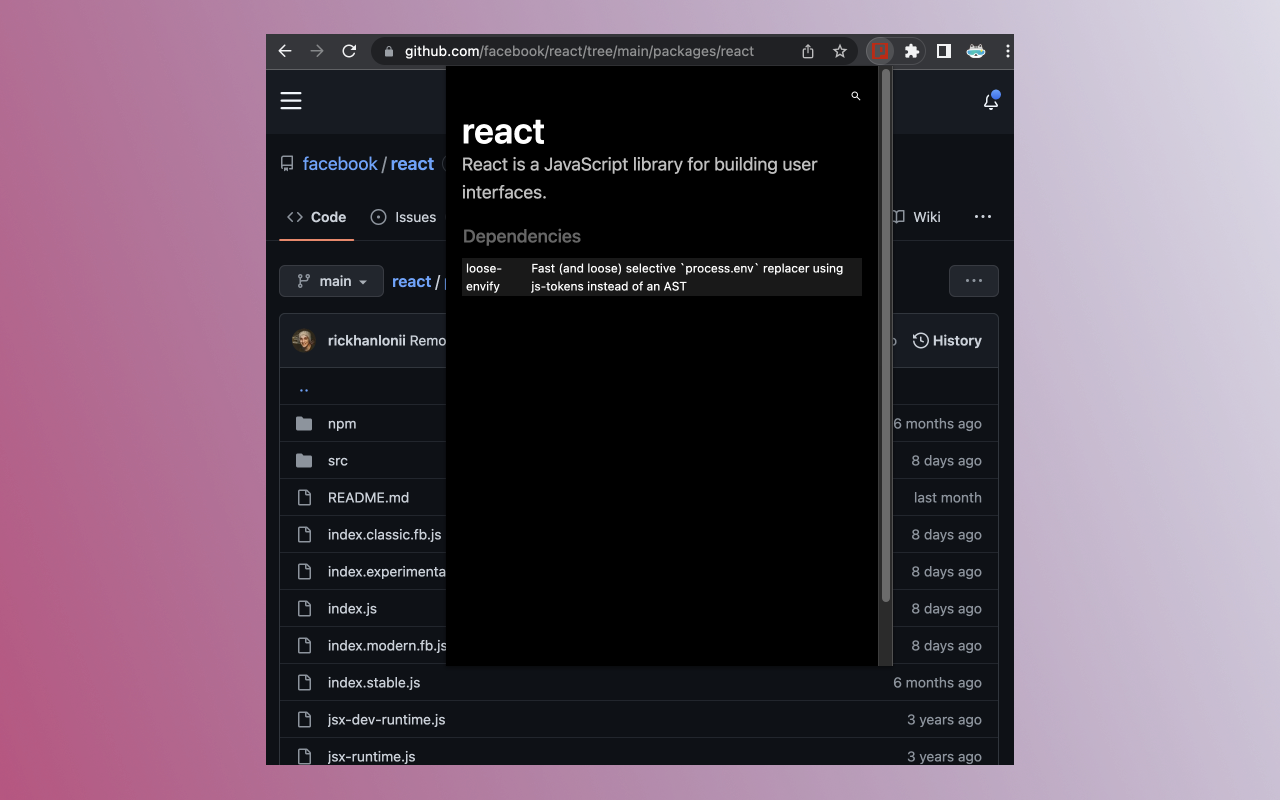Toggle the browser side panel icon
The height and width of the screenshot is (800, 1280).
(x=943, y=51)
